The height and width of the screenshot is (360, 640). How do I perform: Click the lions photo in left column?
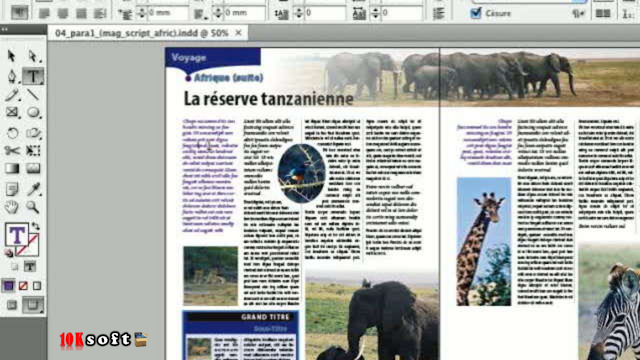tap(211, 276)
